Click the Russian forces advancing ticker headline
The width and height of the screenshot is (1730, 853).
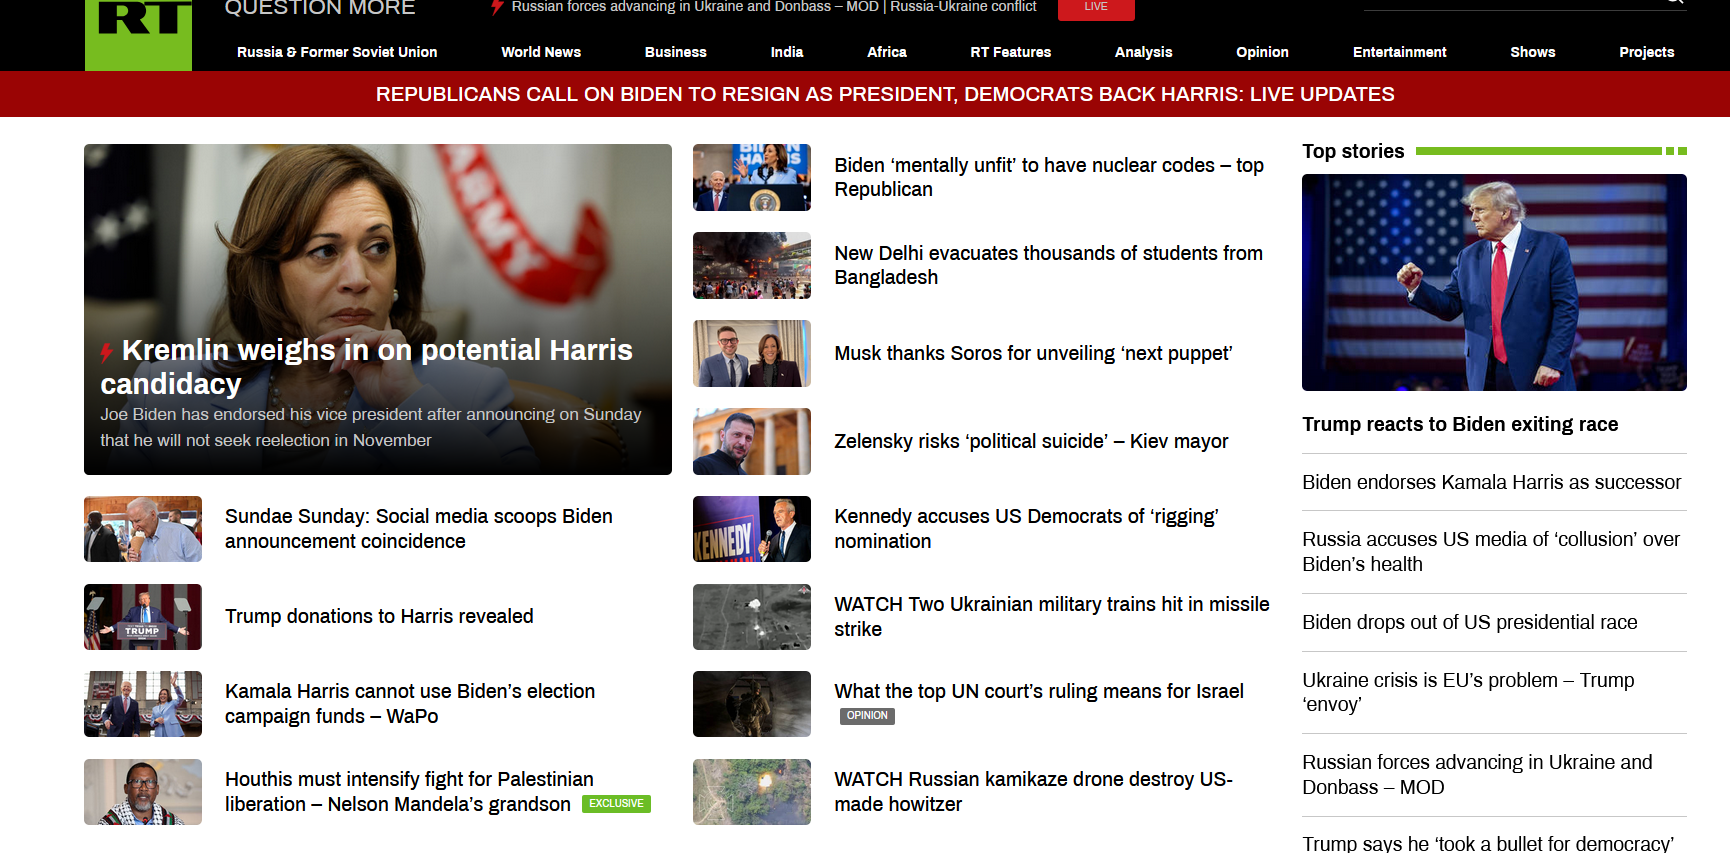pyautogui.click(x=695, y=7)
